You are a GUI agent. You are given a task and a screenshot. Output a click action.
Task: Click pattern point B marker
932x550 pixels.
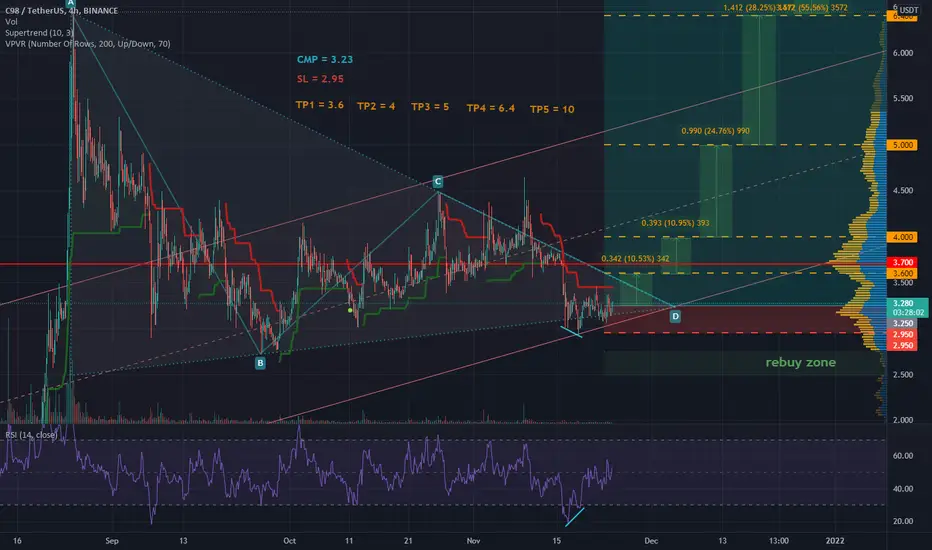[x=260, y=363]
